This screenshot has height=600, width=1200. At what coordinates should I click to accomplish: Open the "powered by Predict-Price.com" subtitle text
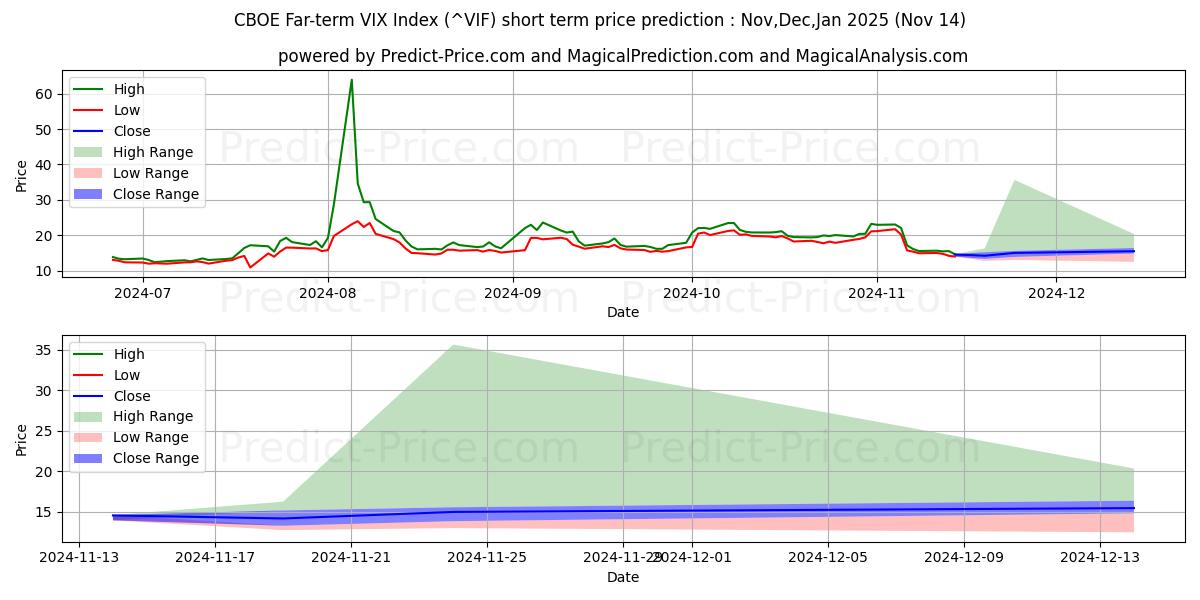pos(622,56)
